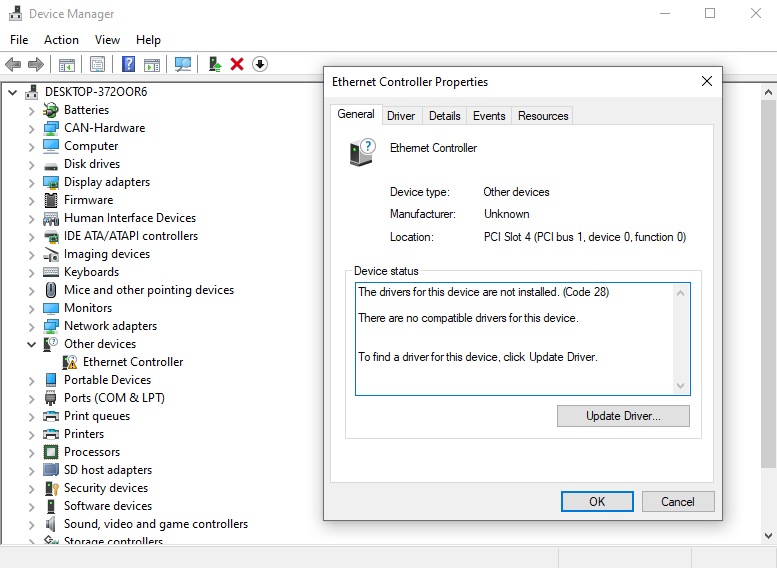Select the General tab
The width and height of the screenshot is (777, 568).
356,114
